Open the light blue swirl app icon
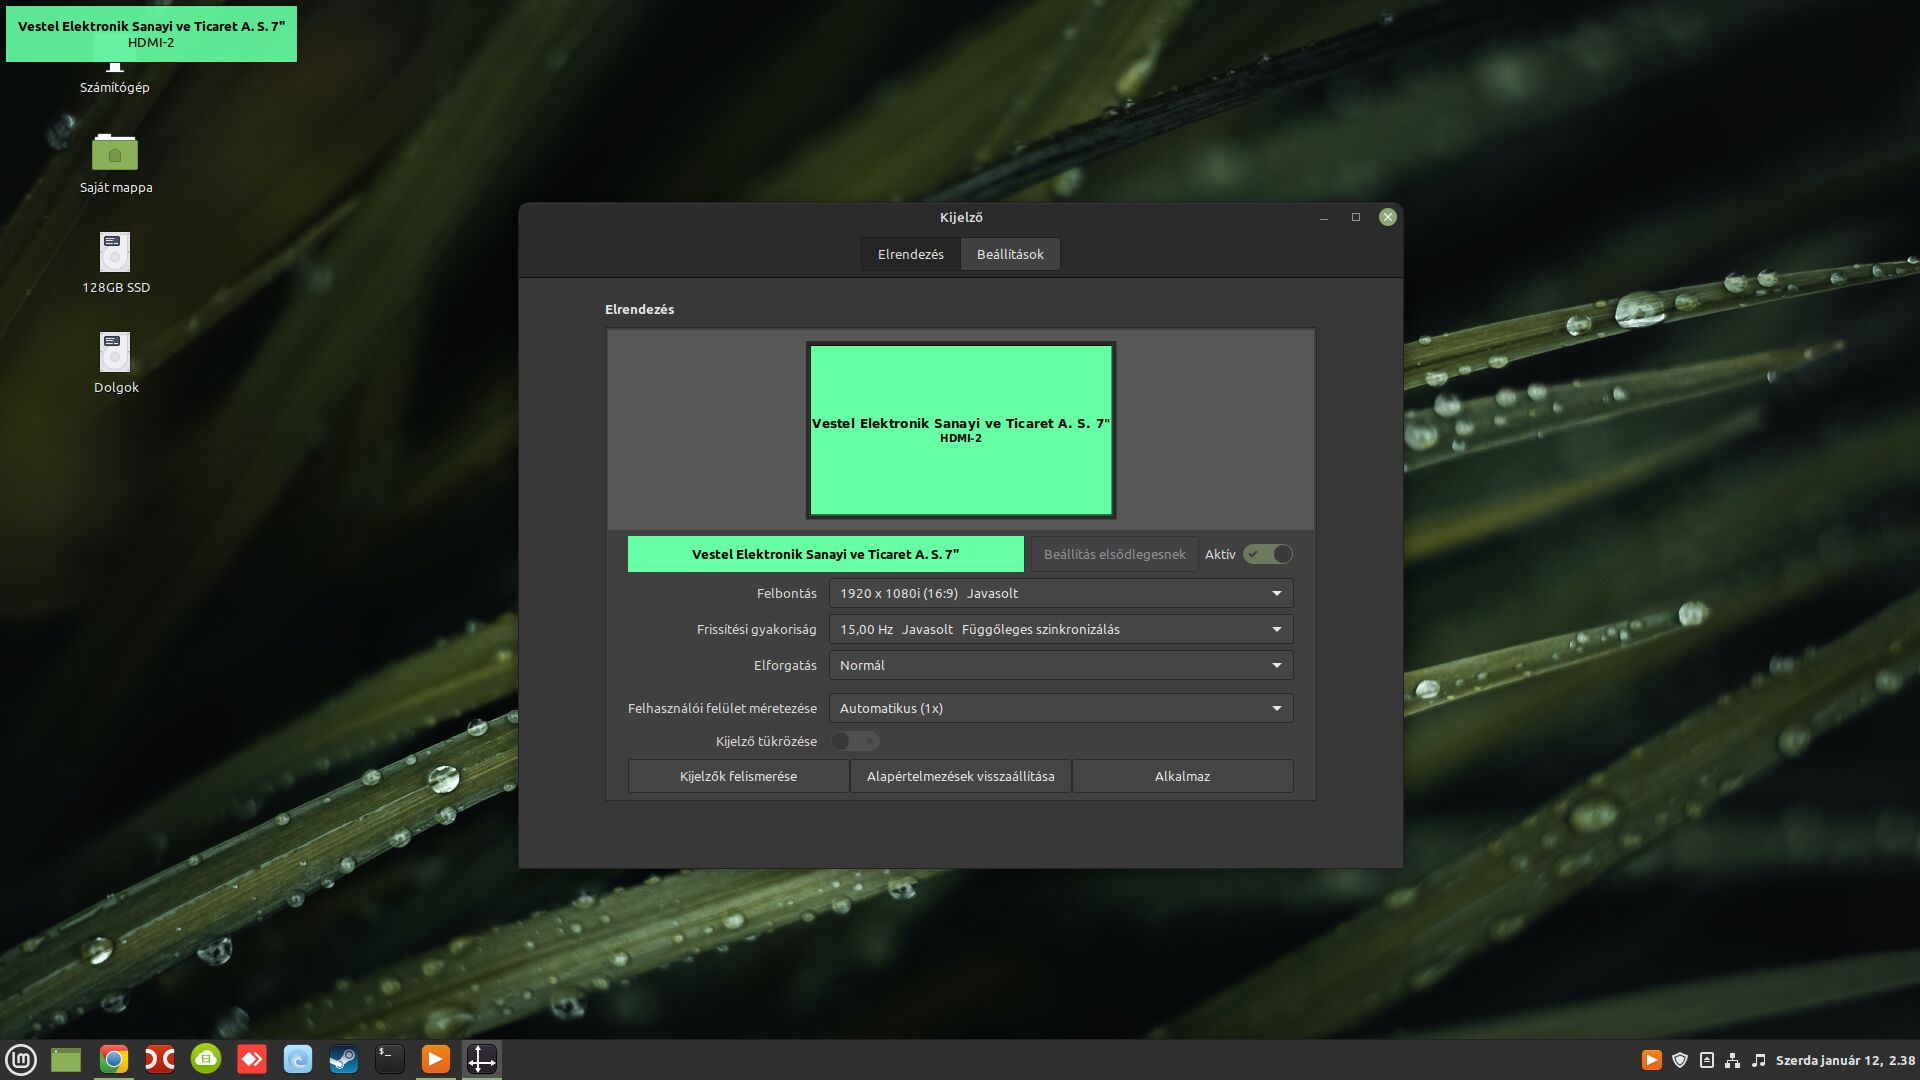 click(298, 1059)
